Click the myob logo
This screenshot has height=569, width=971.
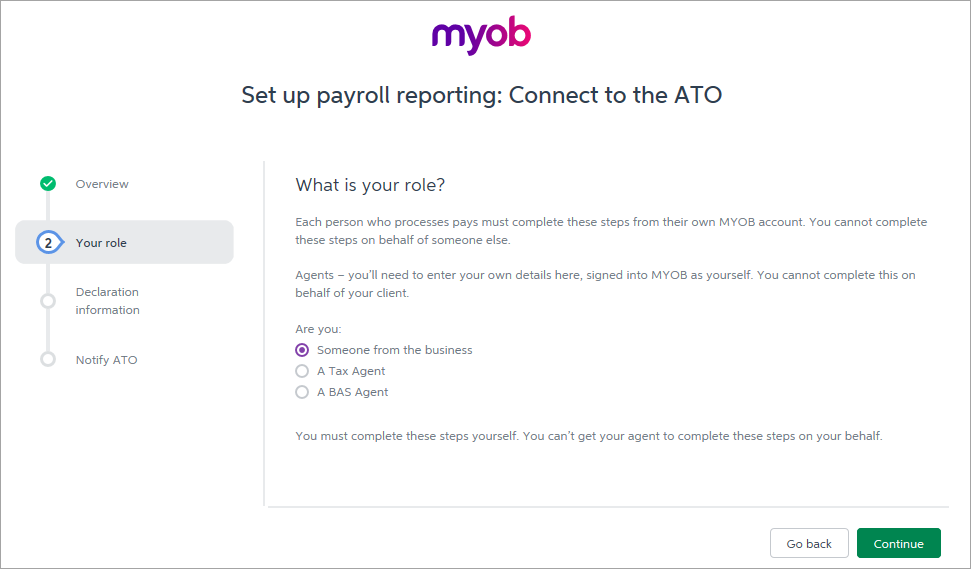(481, 35)
